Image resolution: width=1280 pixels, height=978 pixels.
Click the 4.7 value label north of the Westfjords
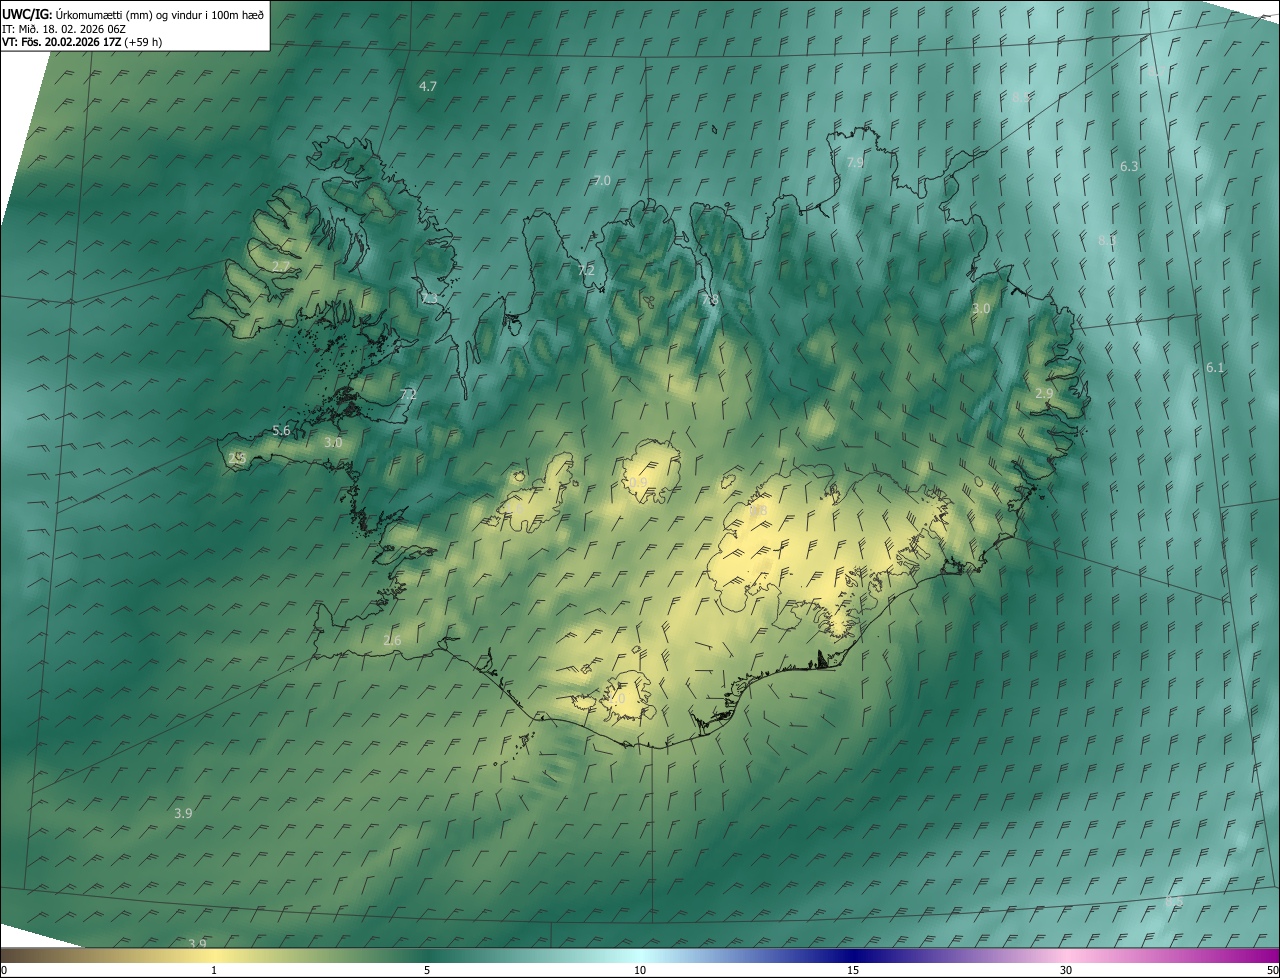(x=428, y=87)
